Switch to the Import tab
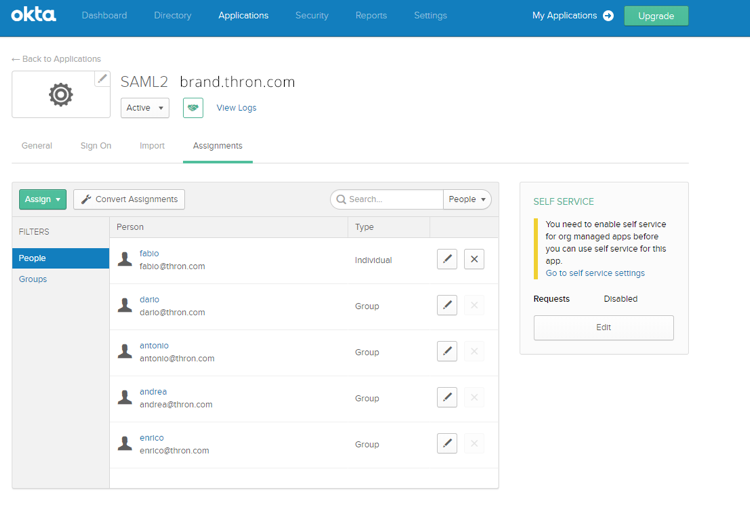Image resolution: width=750 pixels, height=514 pixels. pos(152,146)
